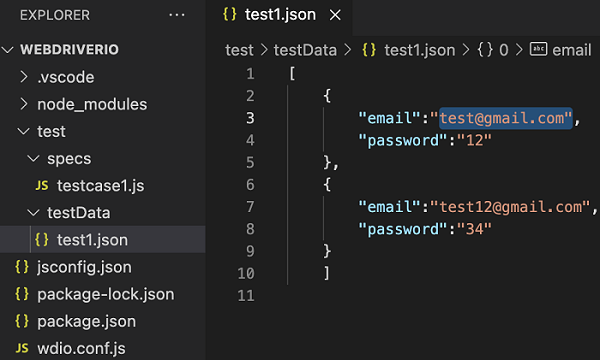Viewport: 600px width, 360px height.
Task: Select the testData folder label in explorer
Action: [x=78, y=213]
